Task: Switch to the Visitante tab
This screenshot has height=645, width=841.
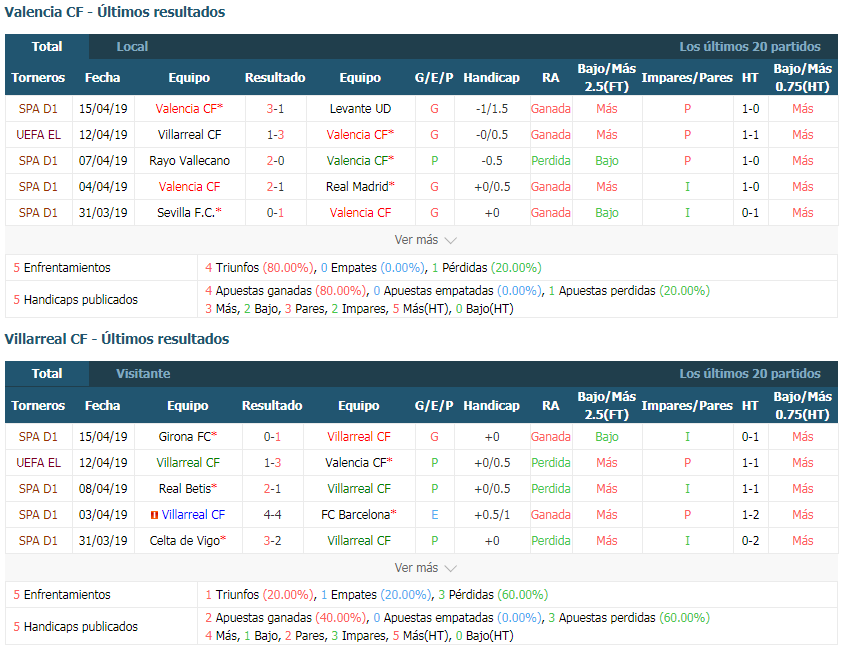Action: tap(143, 374)
